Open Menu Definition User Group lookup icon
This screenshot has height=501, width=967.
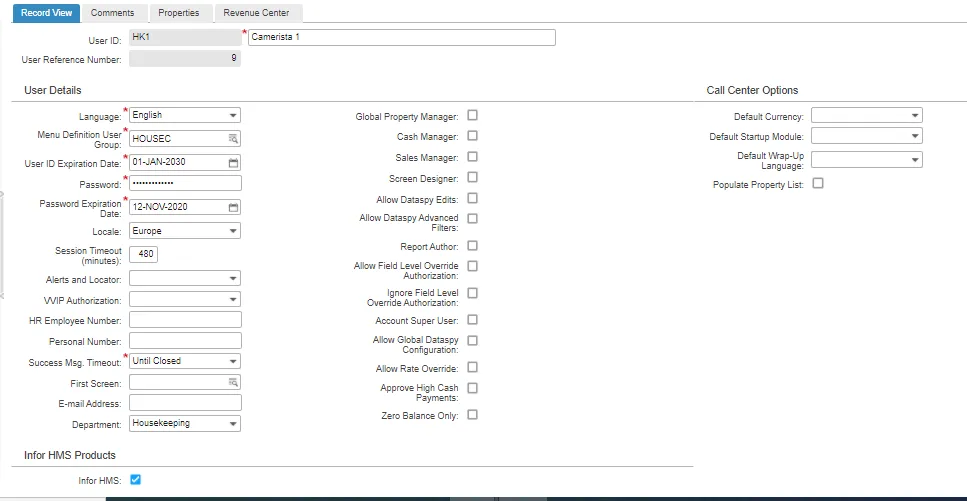[x=233, y=139]
